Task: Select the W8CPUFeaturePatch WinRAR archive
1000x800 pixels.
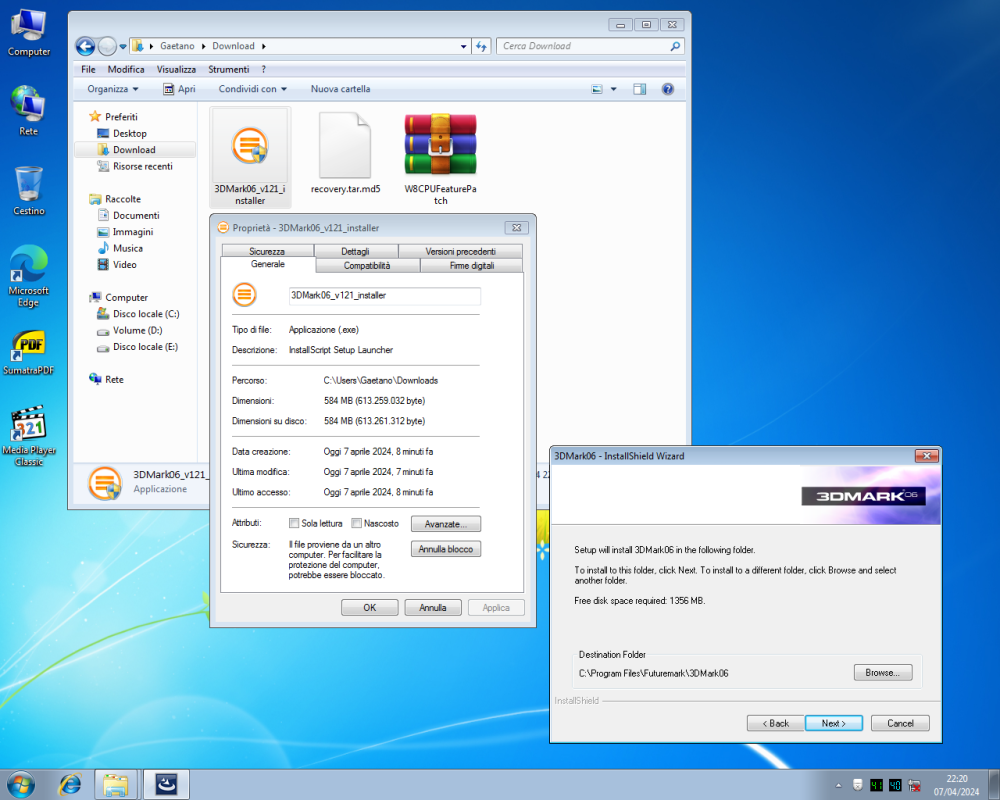Action: [439, 145]
